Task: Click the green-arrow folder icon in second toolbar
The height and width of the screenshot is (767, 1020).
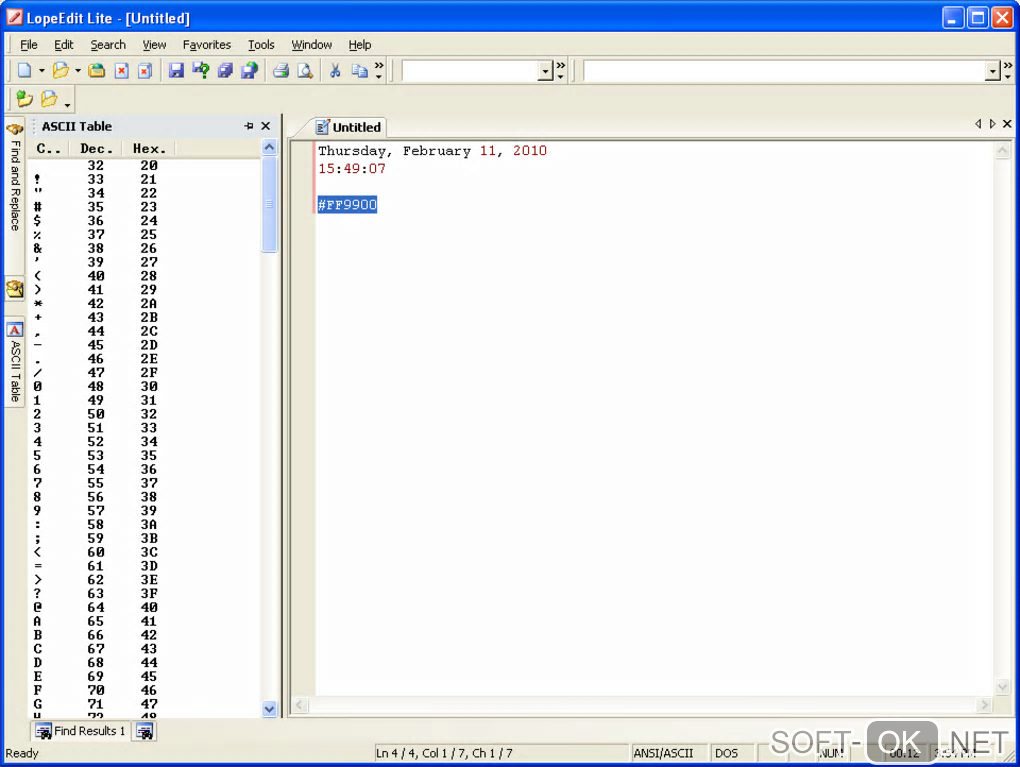Action: point(25,99)
